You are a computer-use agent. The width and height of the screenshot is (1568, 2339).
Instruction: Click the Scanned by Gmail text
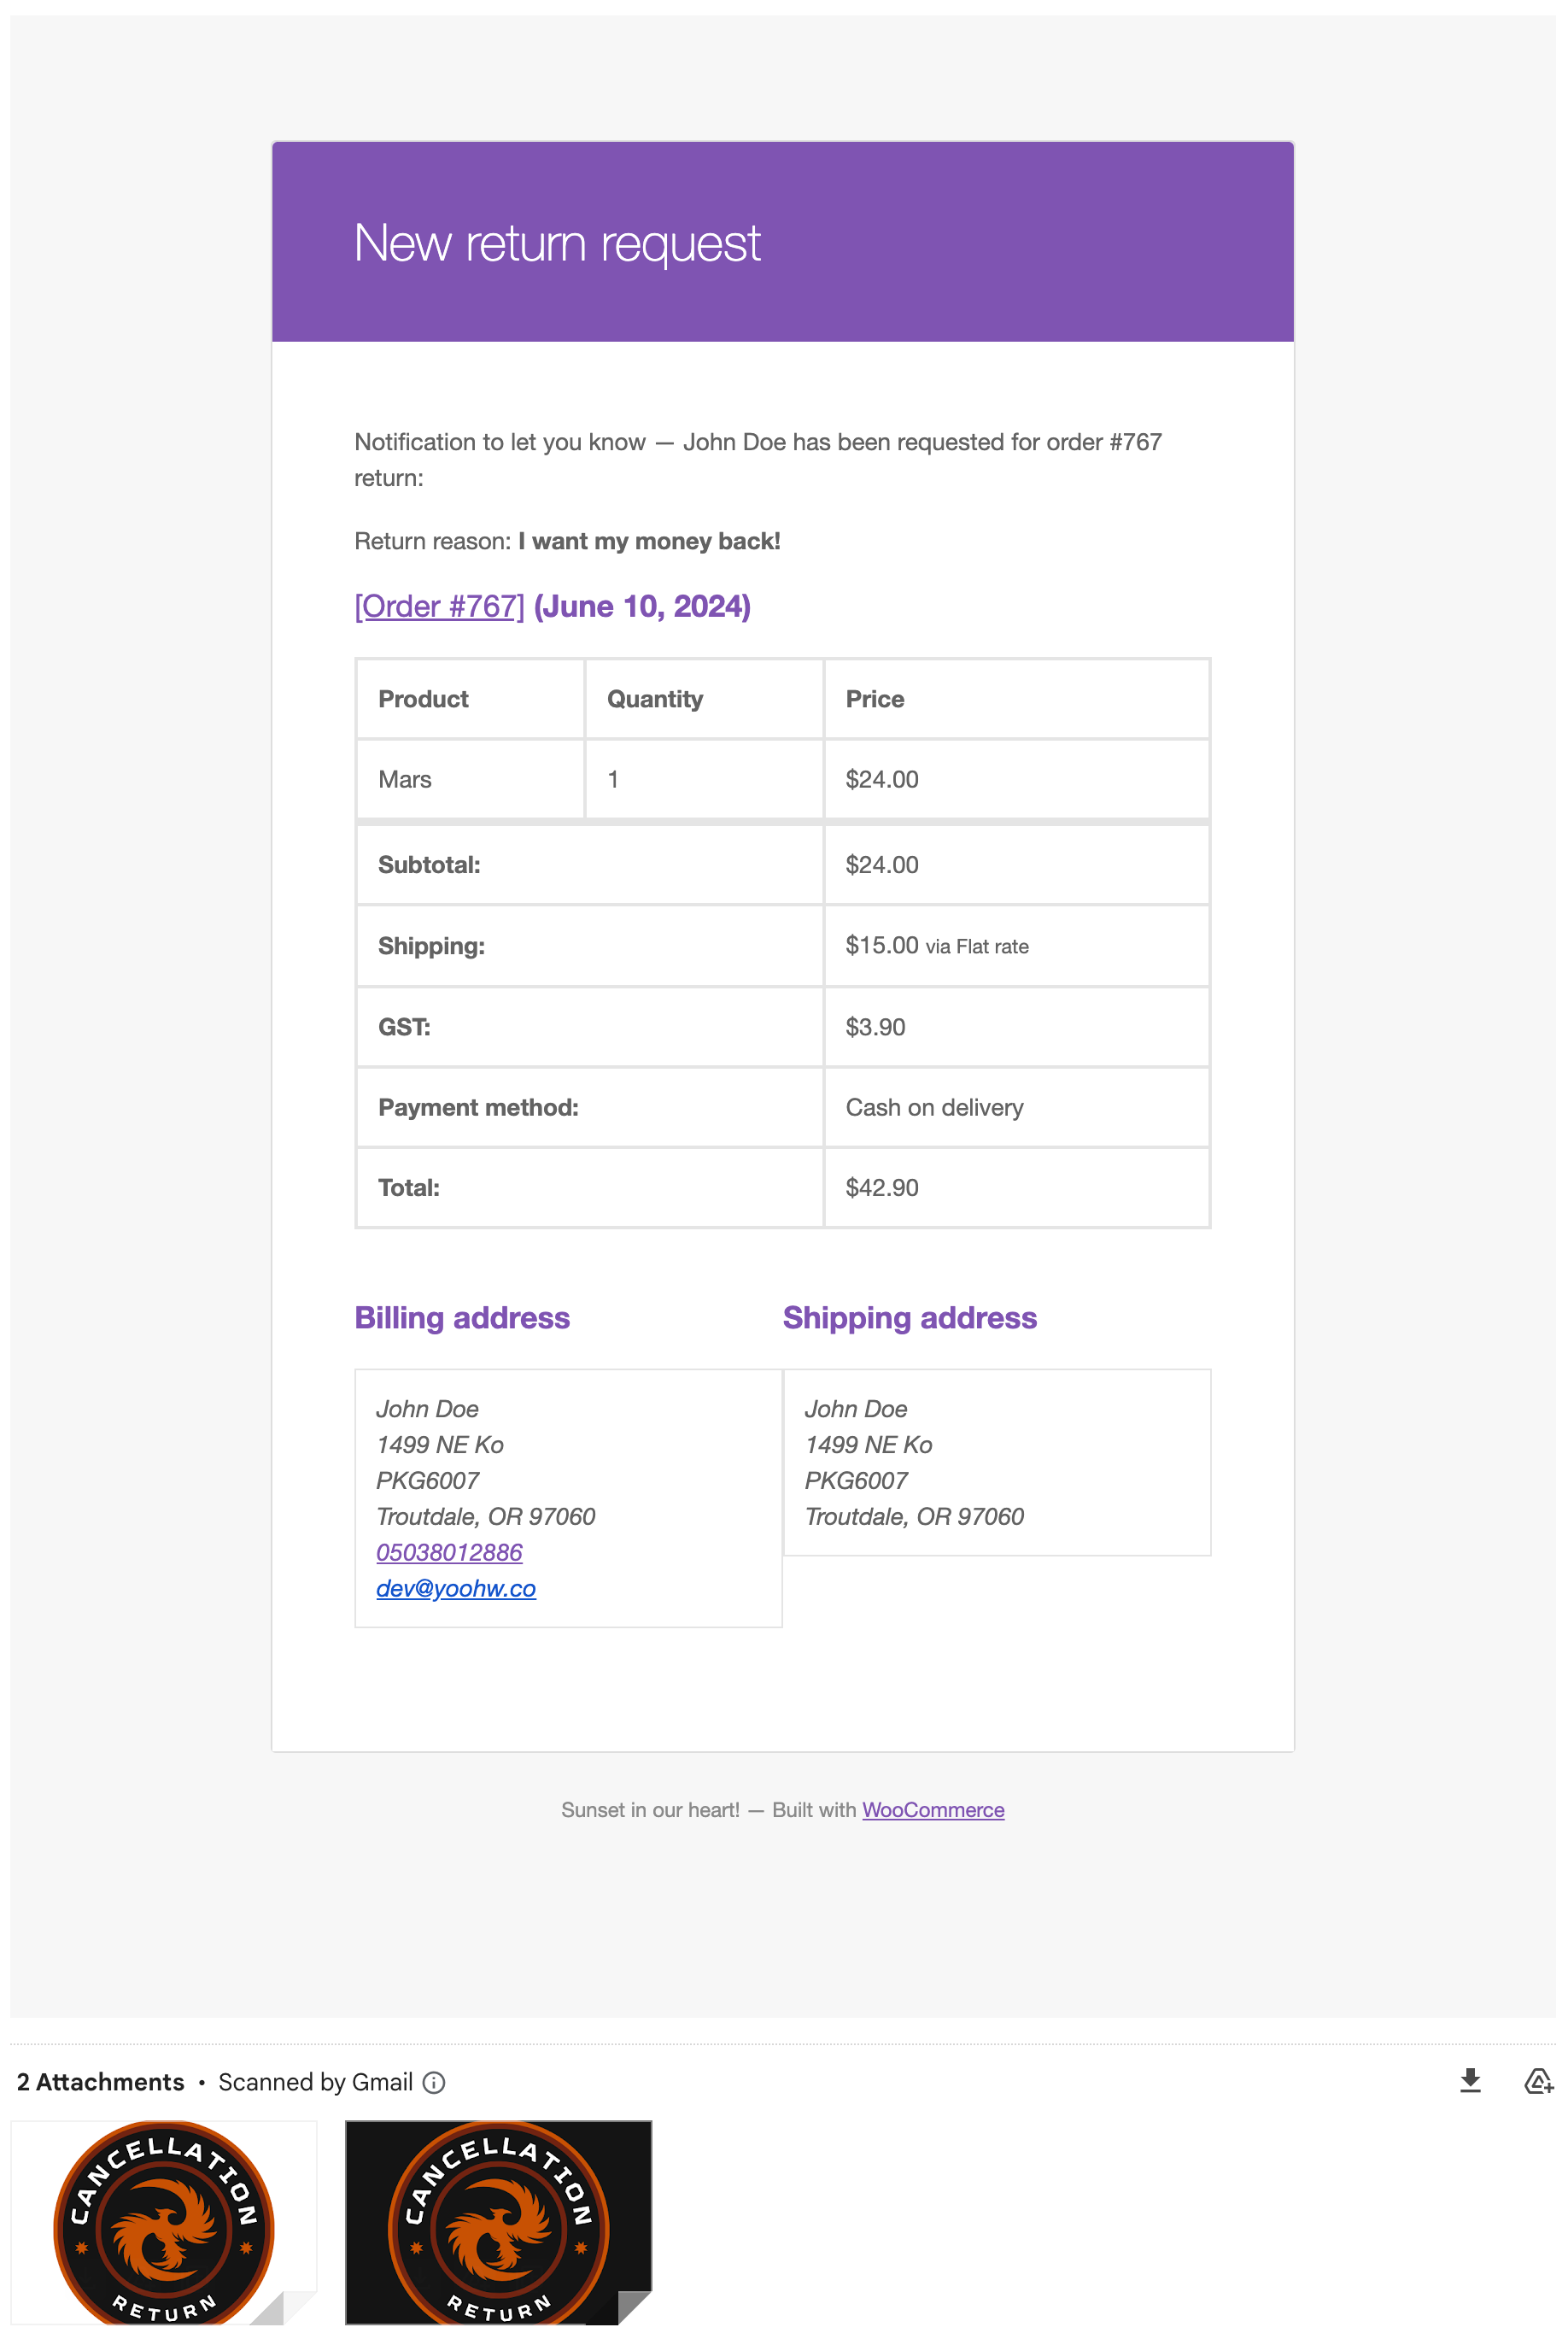pyautogui.click(x=315, y=2082)
